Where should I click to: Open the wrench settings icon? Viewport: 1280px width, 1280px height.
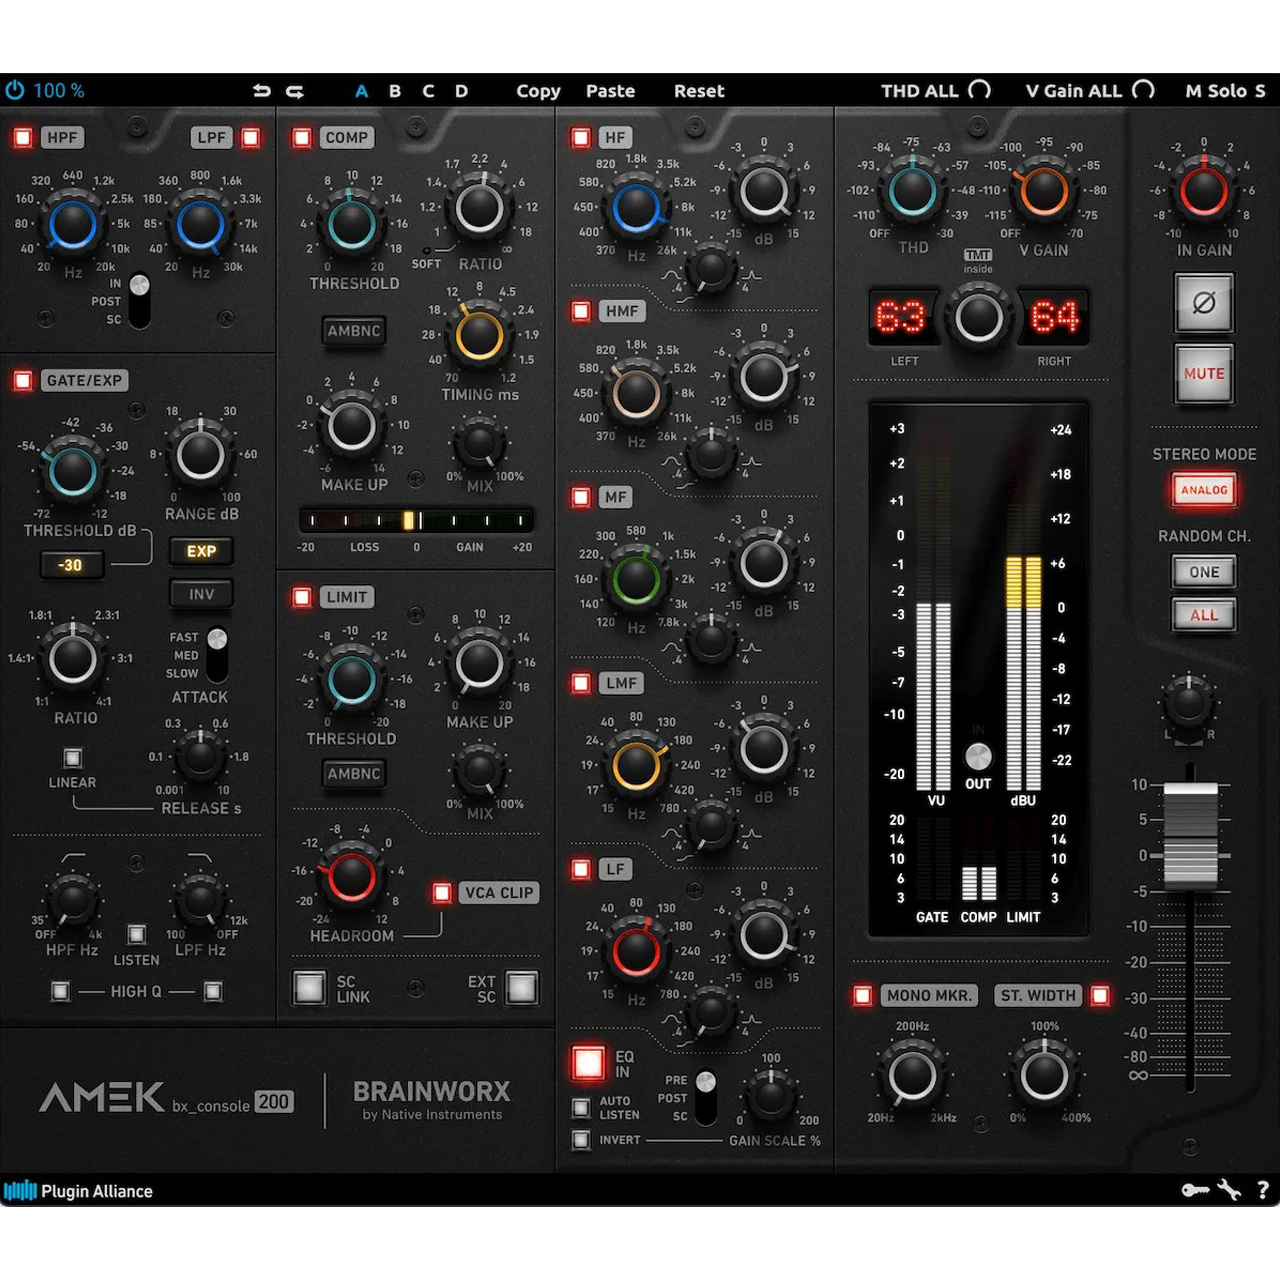(x=1229, y=1190)
